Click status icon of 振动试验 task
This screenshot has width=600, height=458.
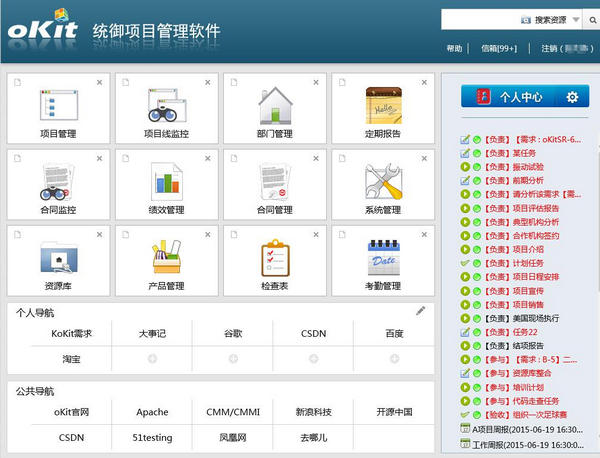465,167
